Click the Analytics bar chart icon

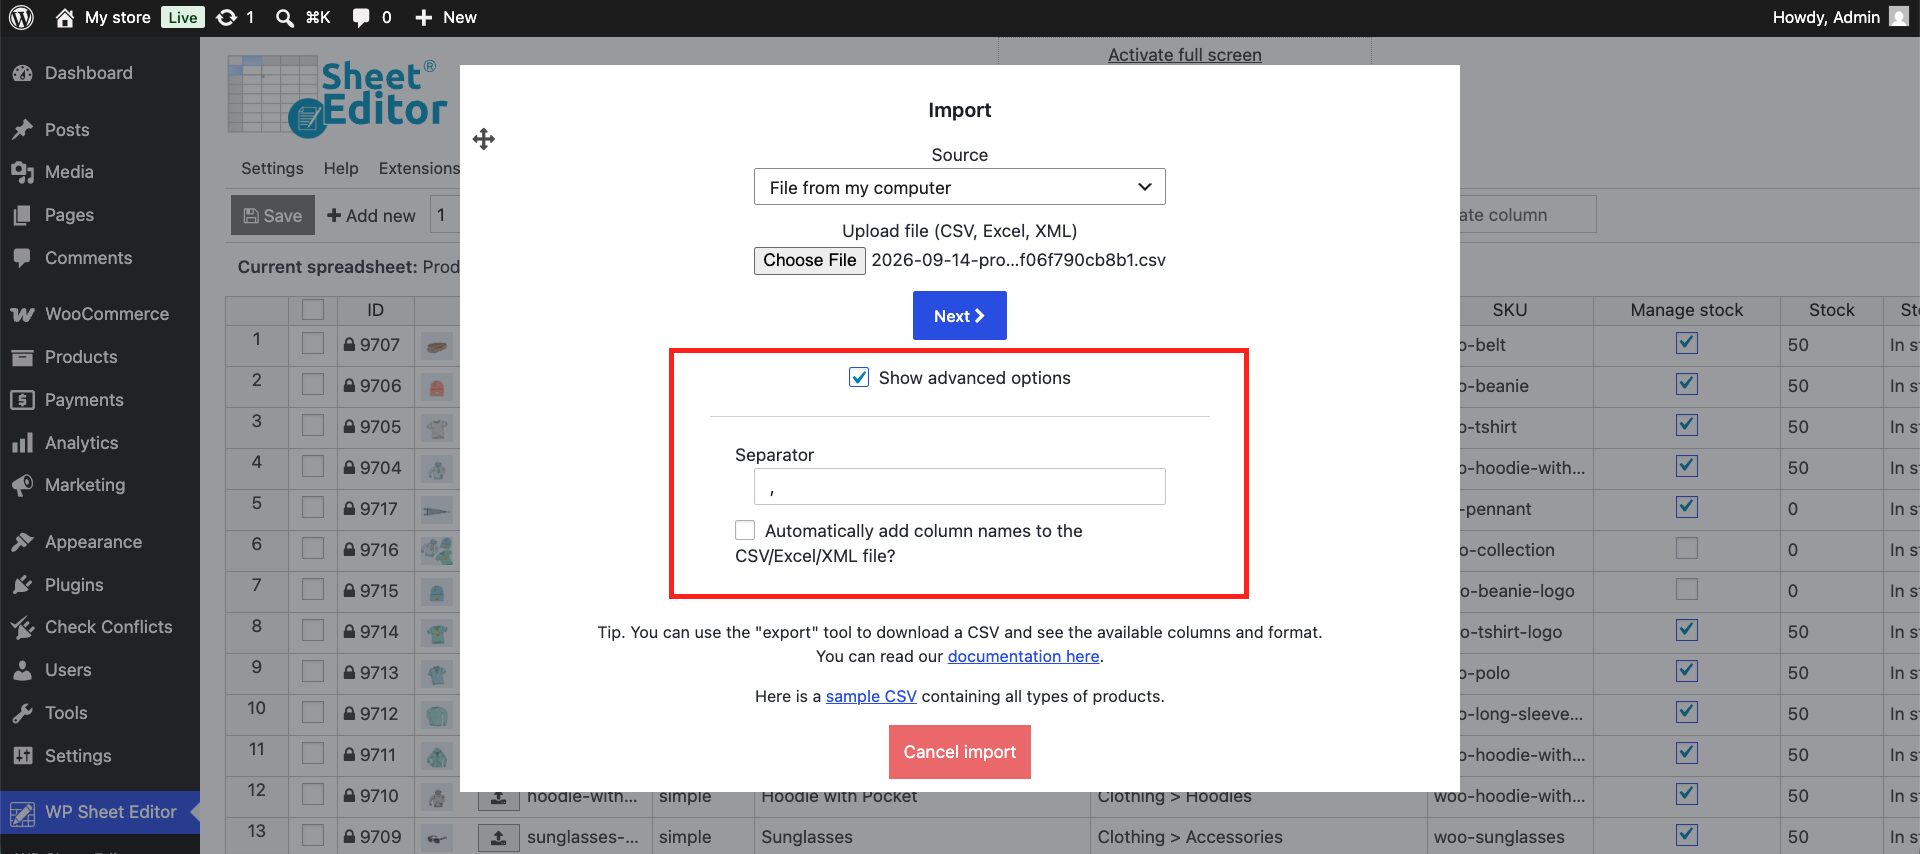[x=22, y=443]
